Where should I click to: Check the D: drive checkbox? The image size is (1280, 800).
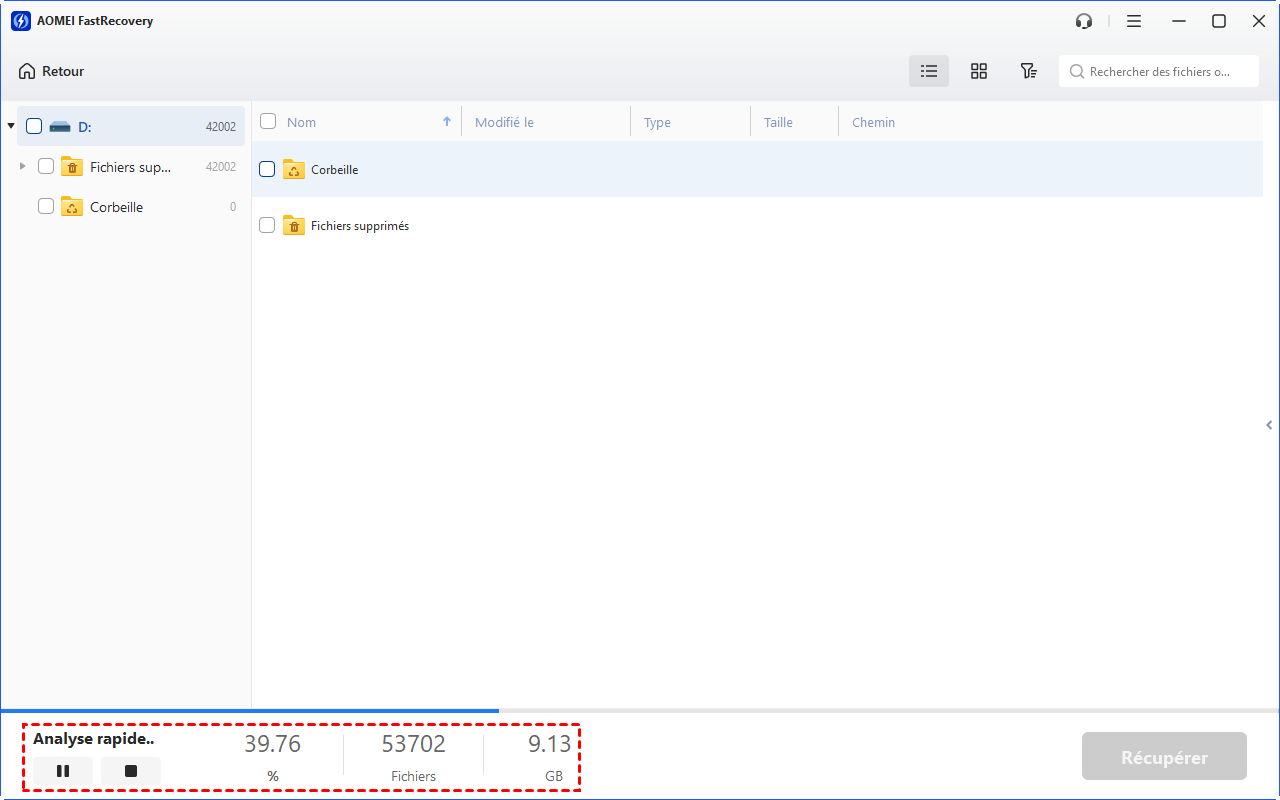point(34,126)
